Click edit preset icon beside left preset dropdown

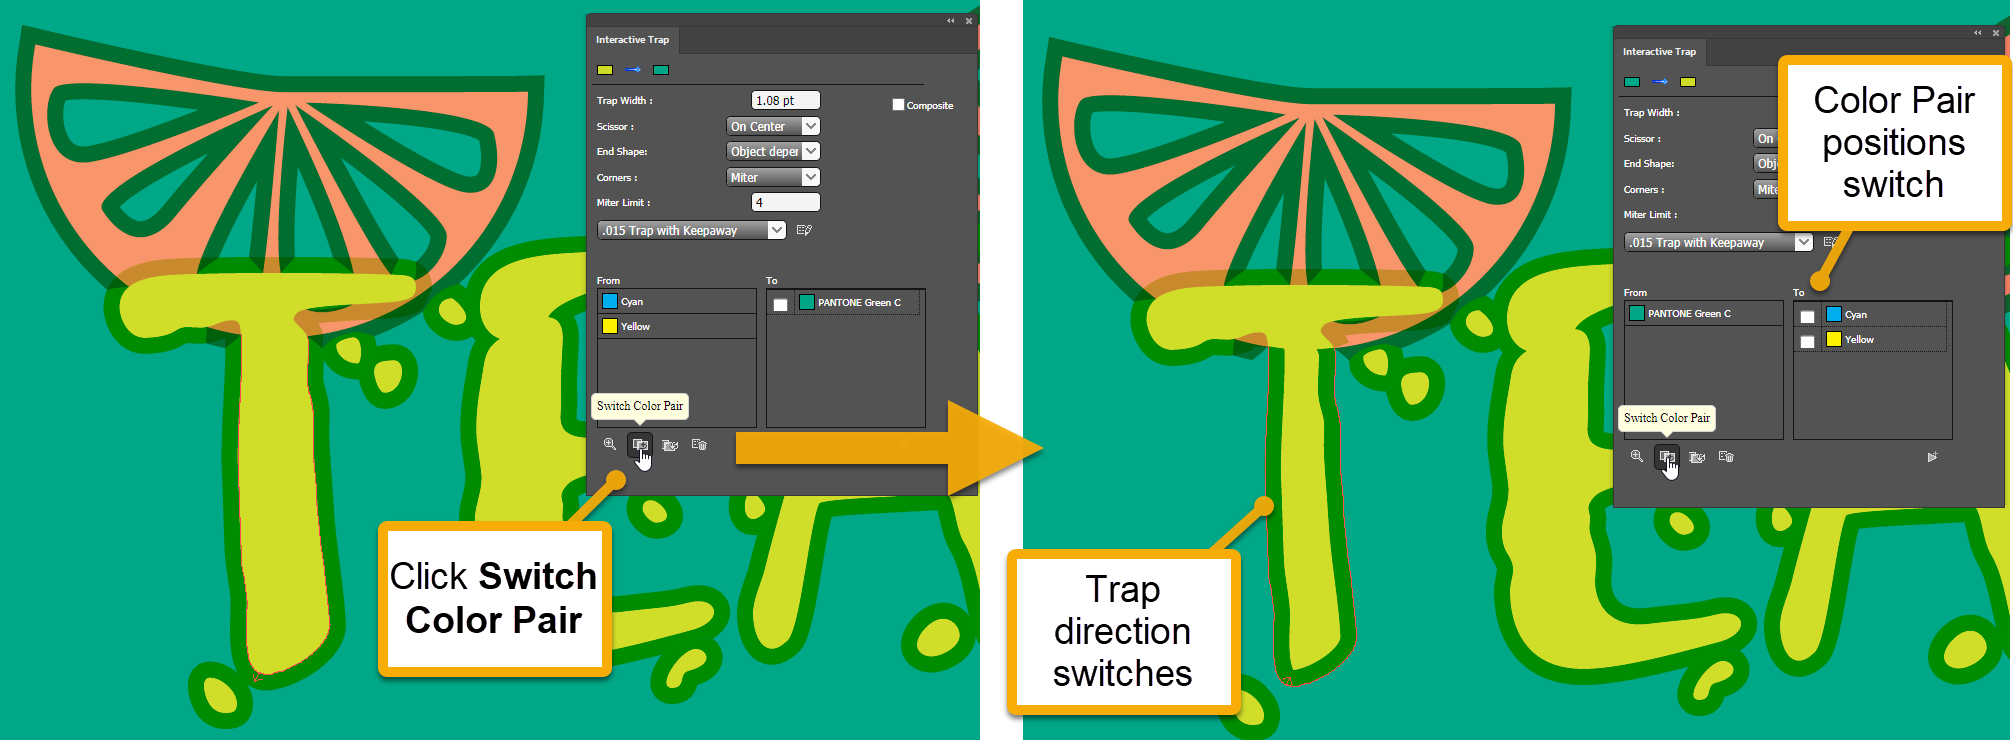804,231
